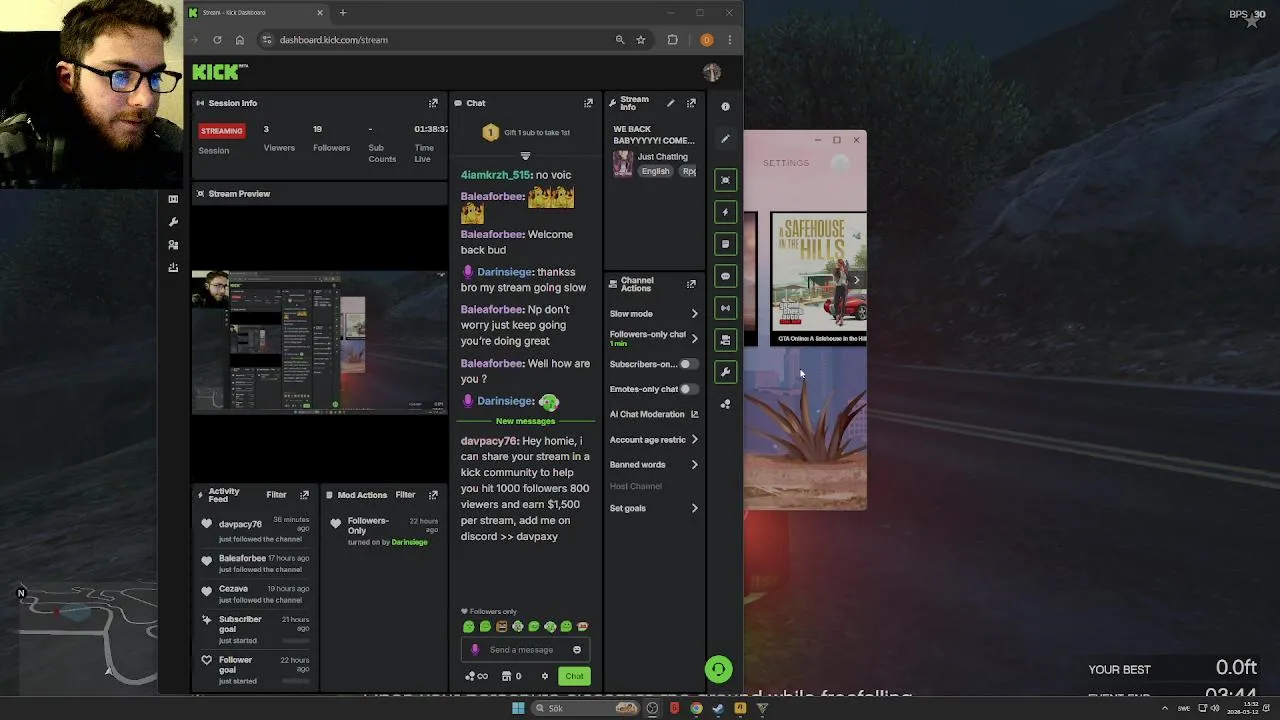Jump to New messages in chat
The image size is (1280, 720).
(525, 421)
